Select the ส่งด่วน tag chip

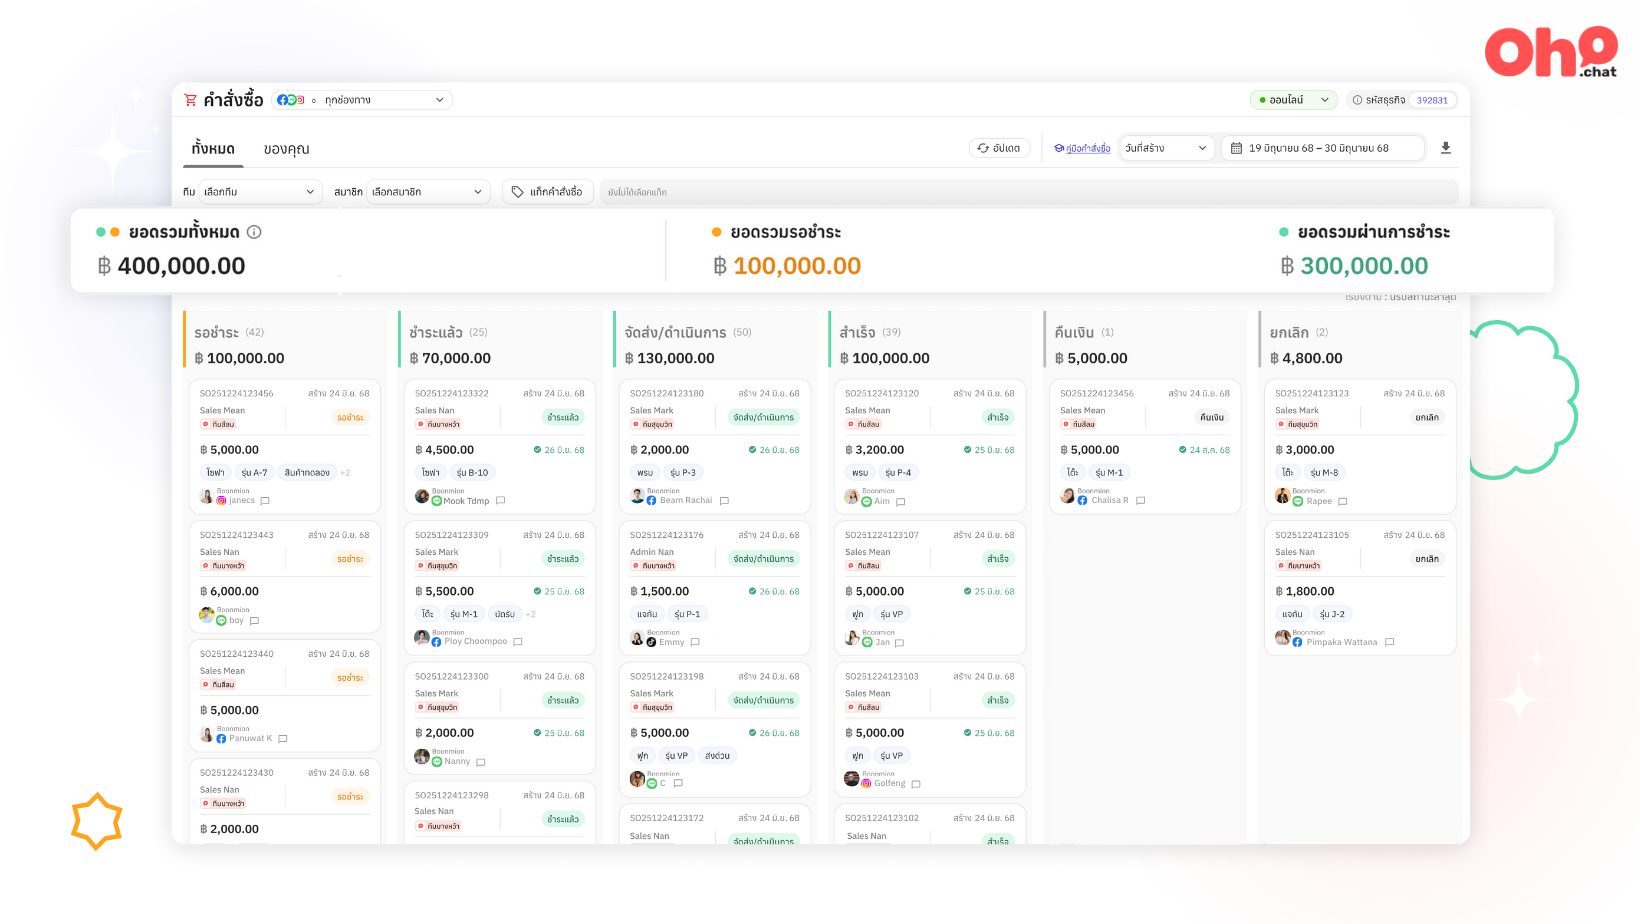(x=717, y=756)
